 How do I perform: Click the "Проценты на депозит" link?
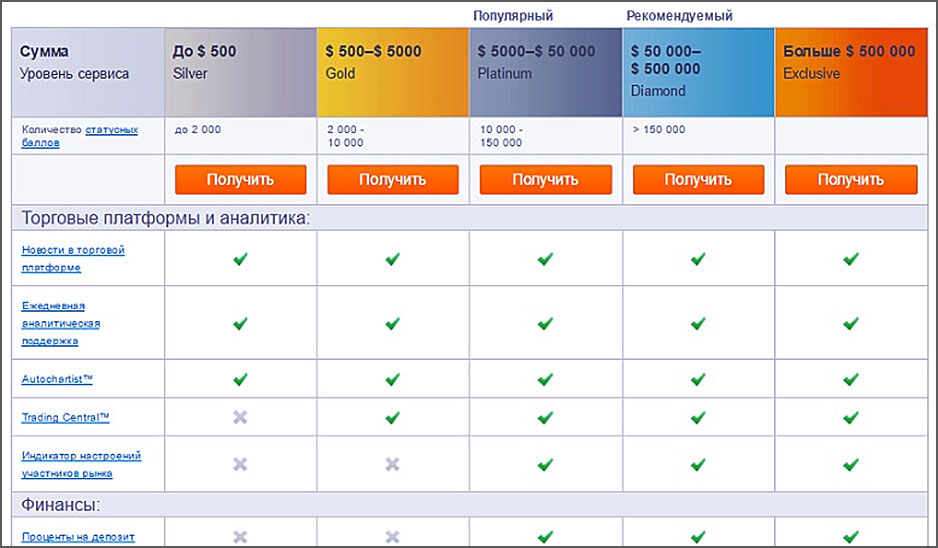78,537
